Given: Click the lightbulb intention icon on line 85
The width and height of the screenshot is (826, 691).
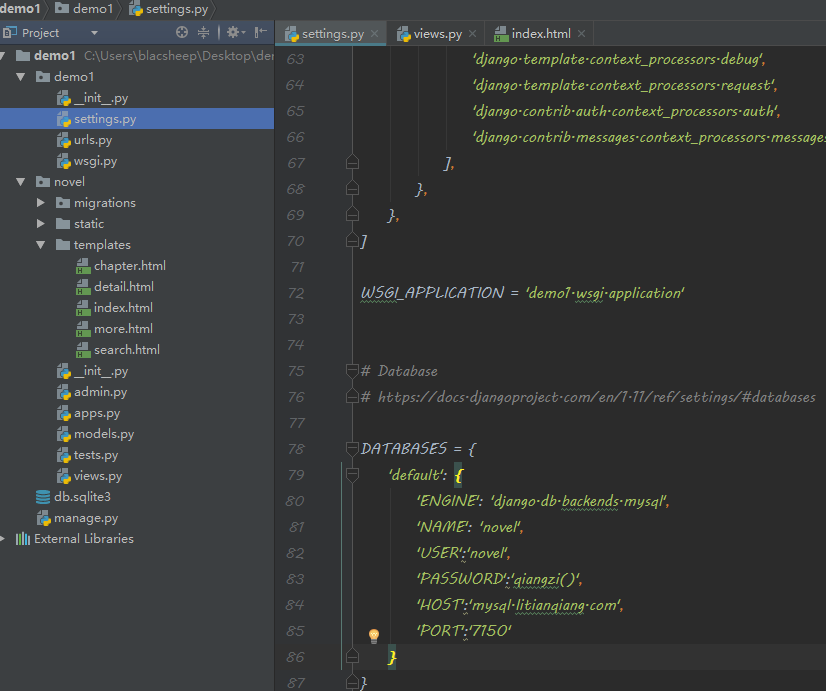Looking at the screenshot, I should pyautogui.click(x=374, y=636).
